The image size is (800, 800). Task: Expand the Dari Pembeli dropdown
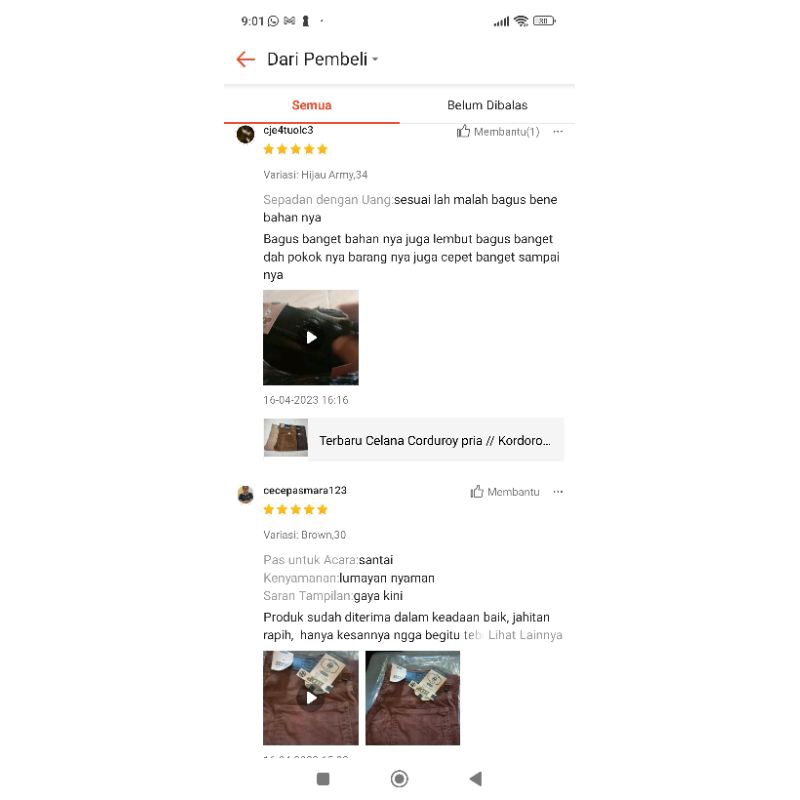tap(322, 59)
